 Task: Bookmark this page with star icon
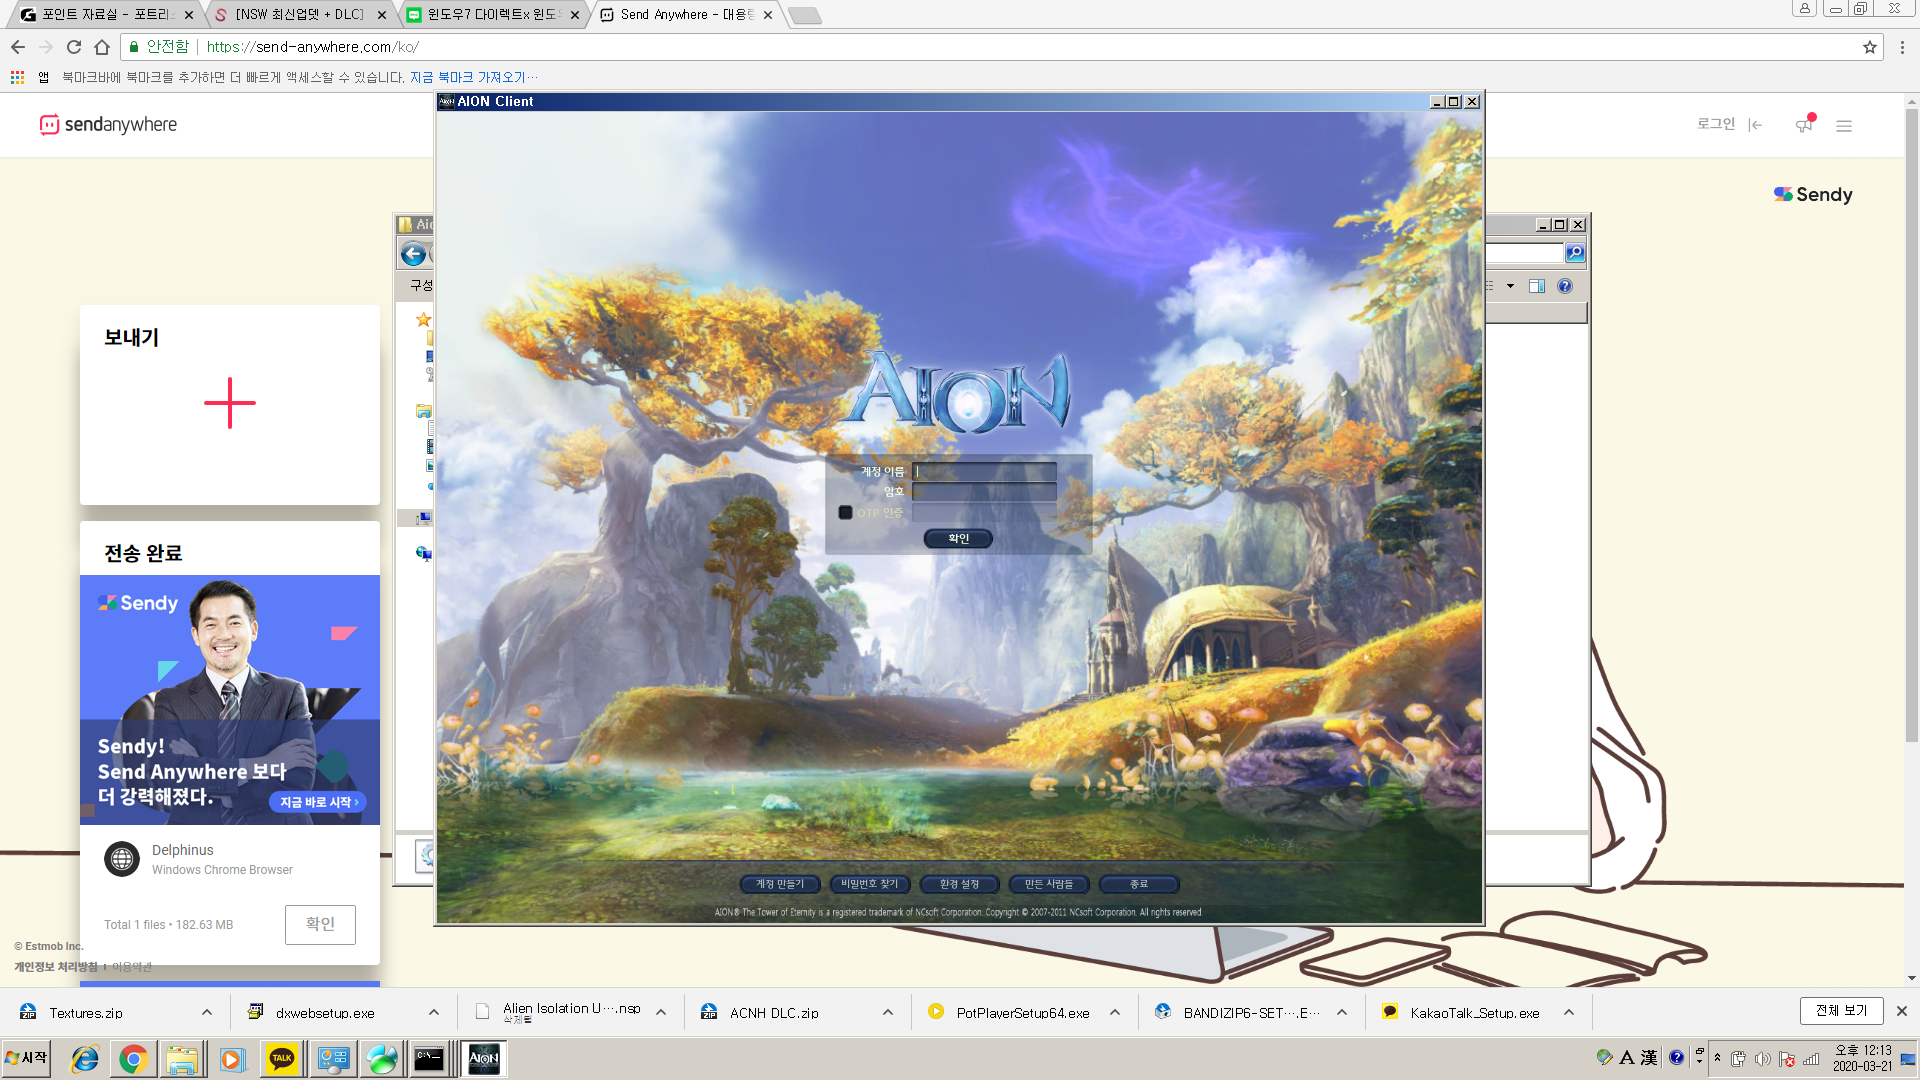pyautogui.click(x=1869, y=47)
